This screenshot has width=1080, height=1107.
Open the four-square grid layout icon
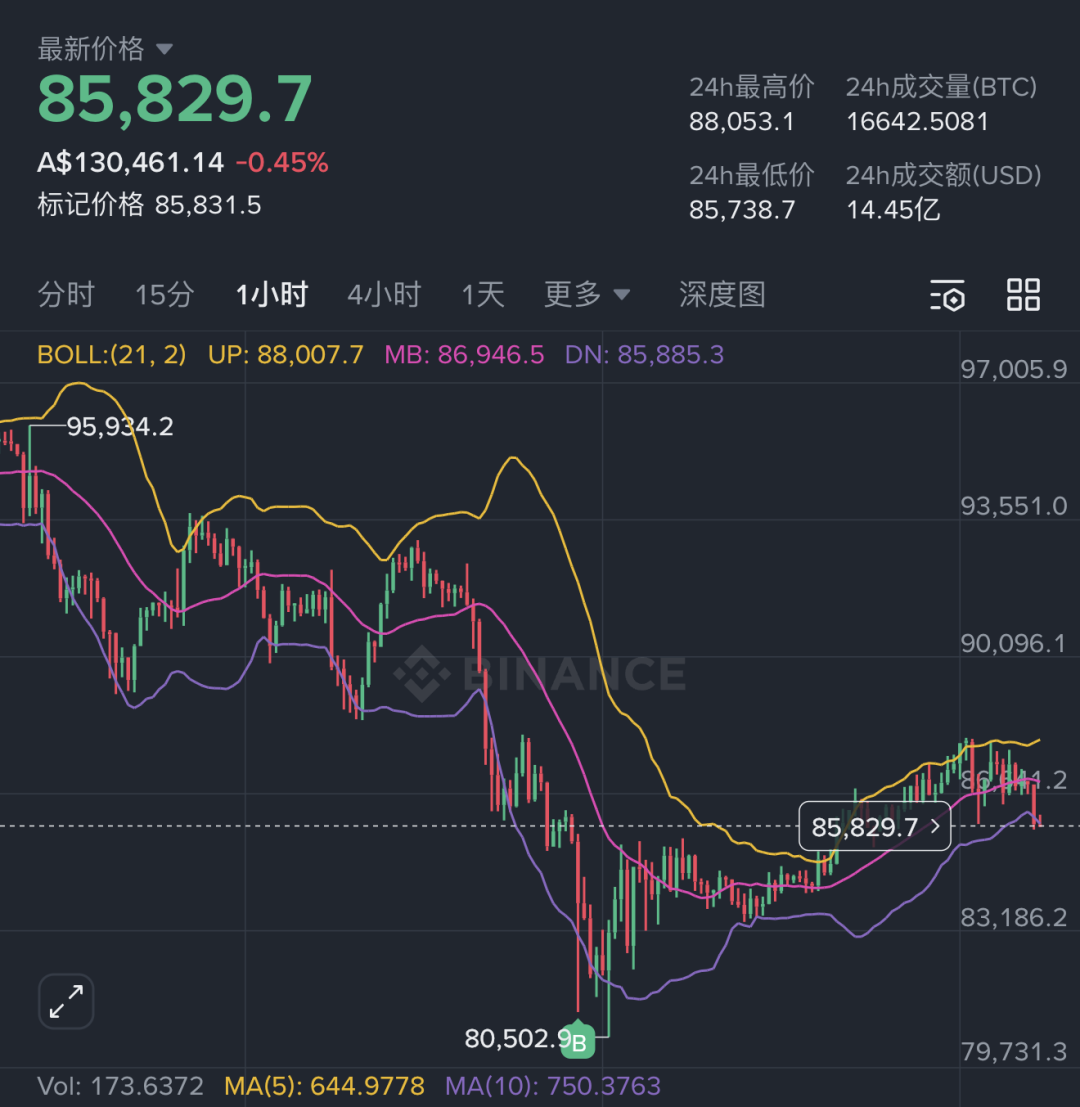pyautogui.click(x=1023, y=295)
